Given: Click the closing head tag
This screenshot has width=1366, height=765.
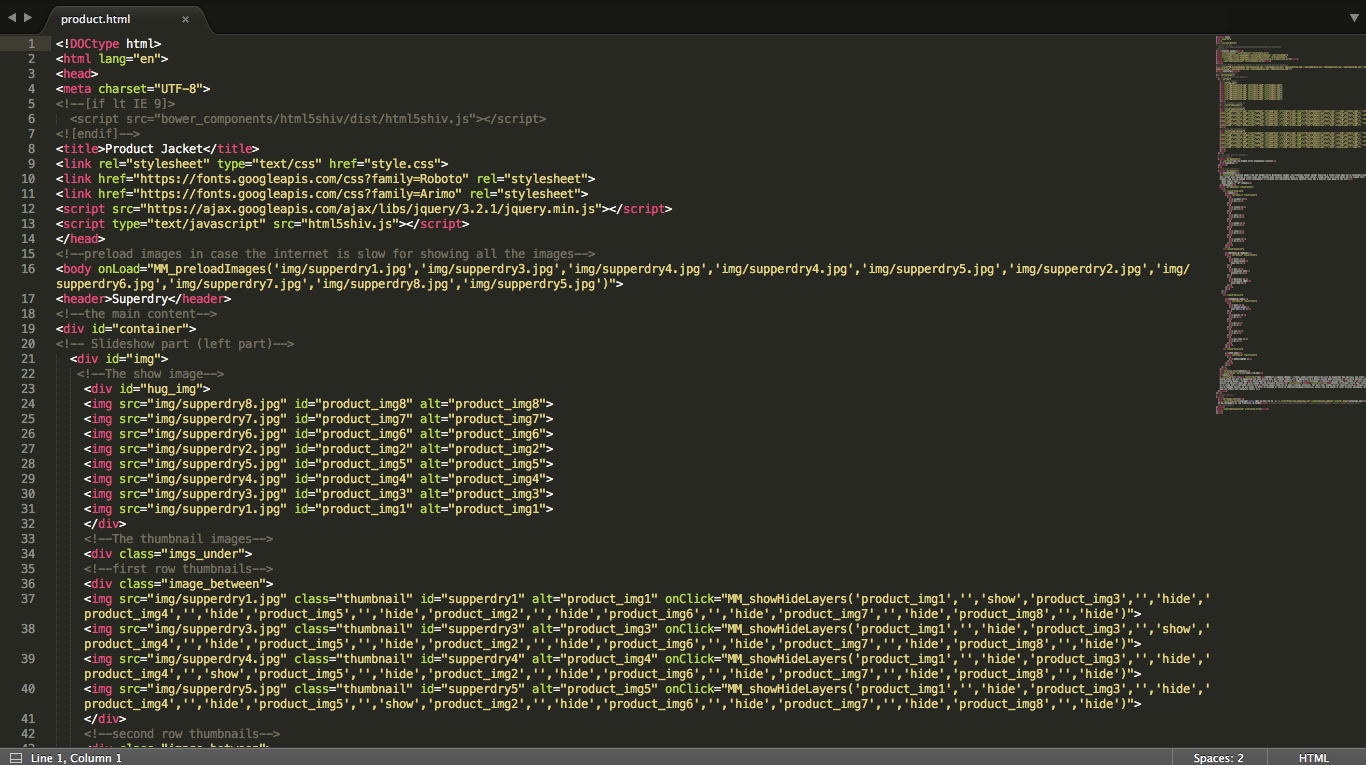Looking at the screenshot, I should point(80,239).
